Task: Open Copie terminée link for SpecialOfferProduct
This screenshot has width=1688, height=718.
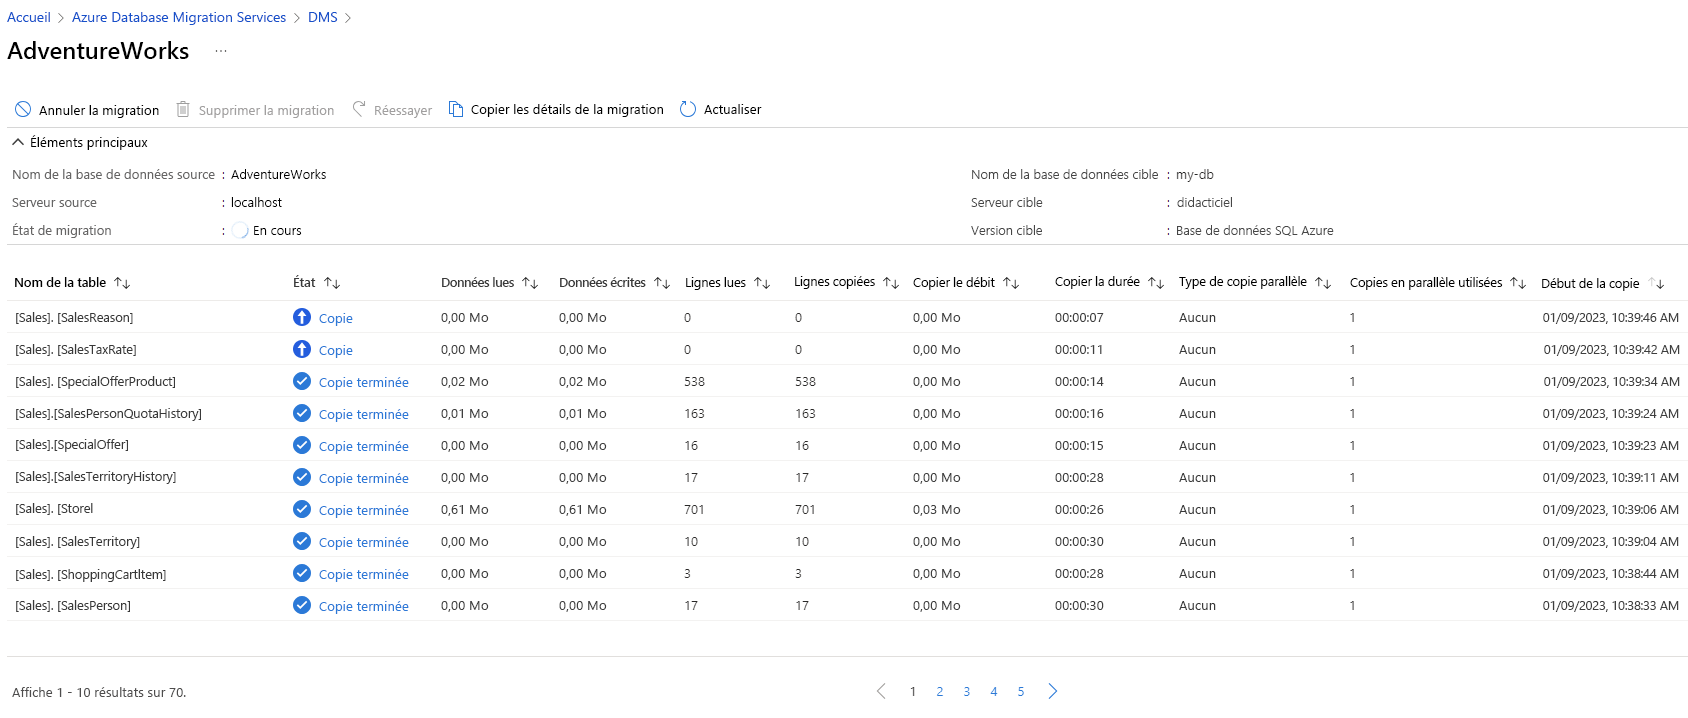Action: (364, 382)
